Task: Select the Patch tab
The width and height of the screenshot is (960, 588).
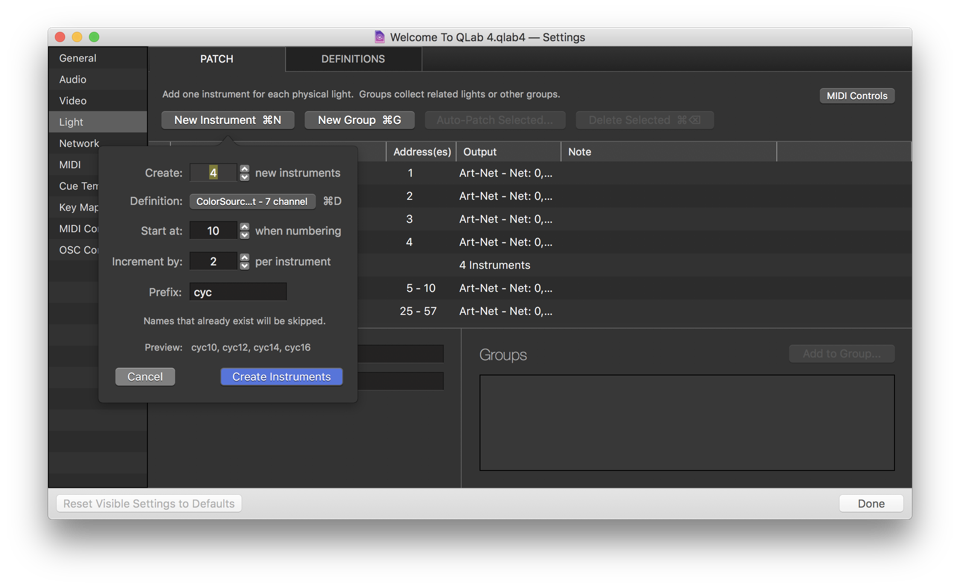Action: point(217,59)
